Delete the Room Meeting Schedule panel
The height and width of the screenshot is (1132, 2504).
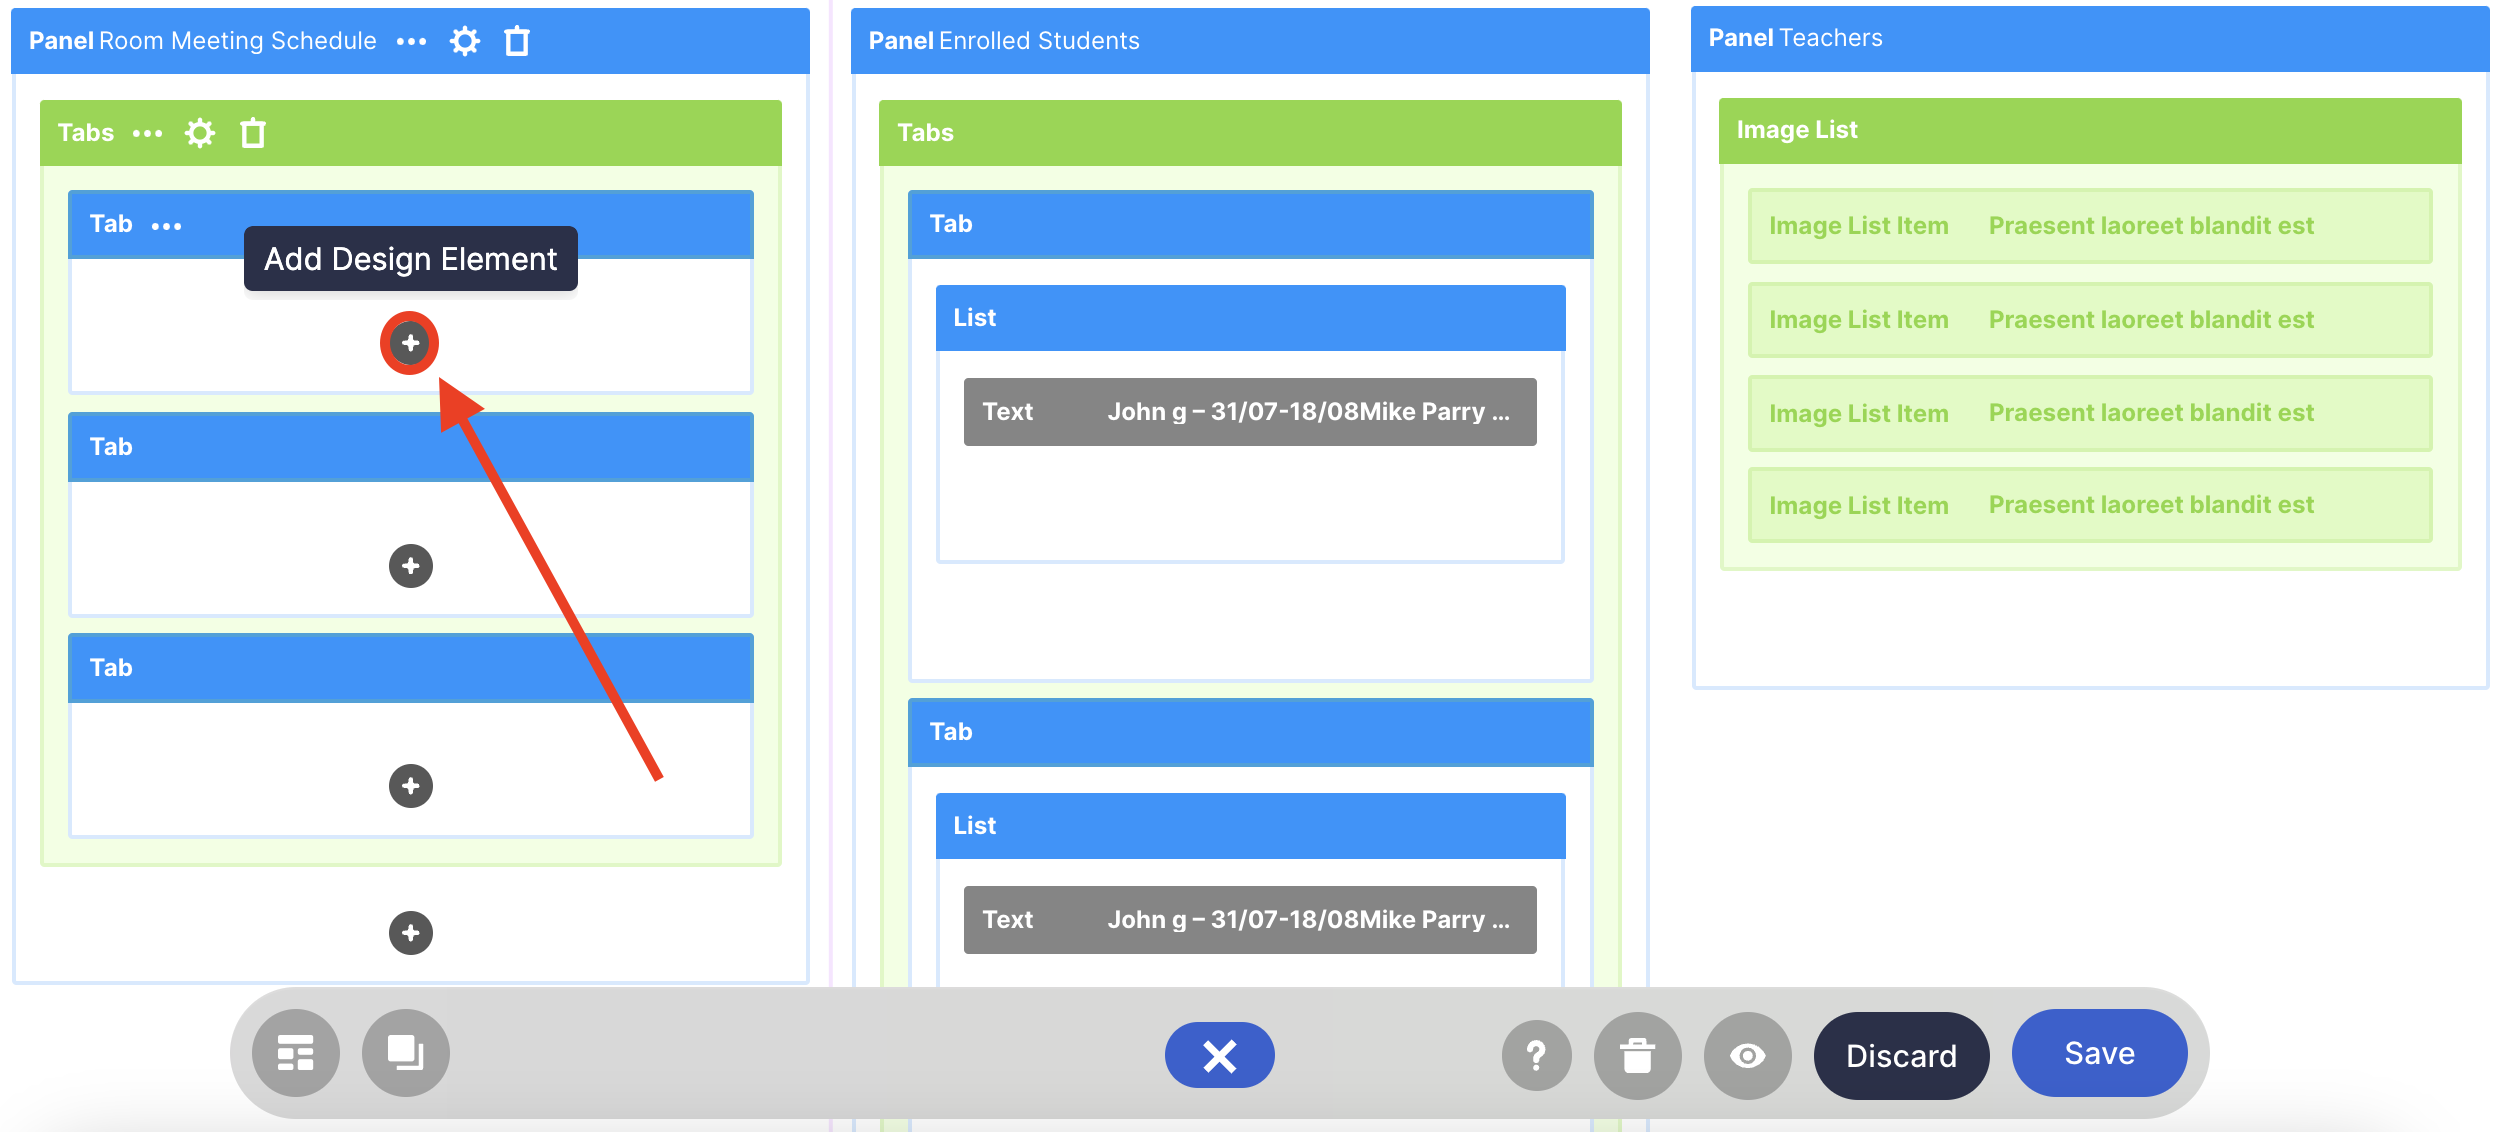[x=517, y=41]
